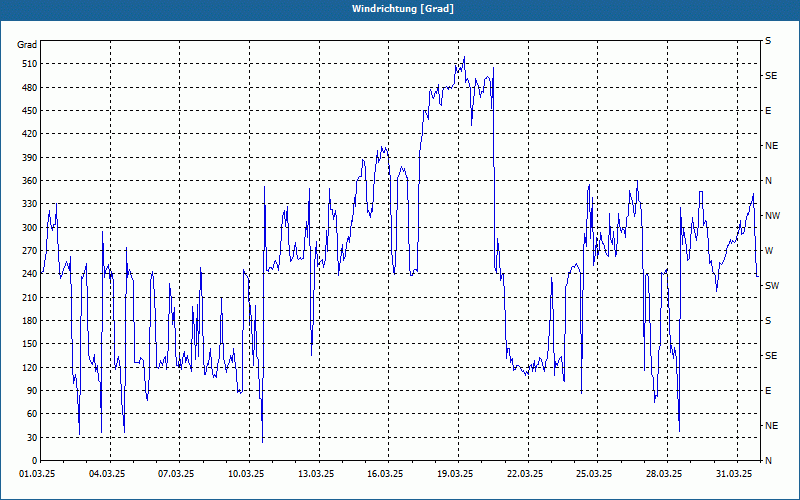Image resolution: width=800 pixels, height=500 pixels.
Task: Pick the N compass label level with 360
Action: [x=768, y=181]
